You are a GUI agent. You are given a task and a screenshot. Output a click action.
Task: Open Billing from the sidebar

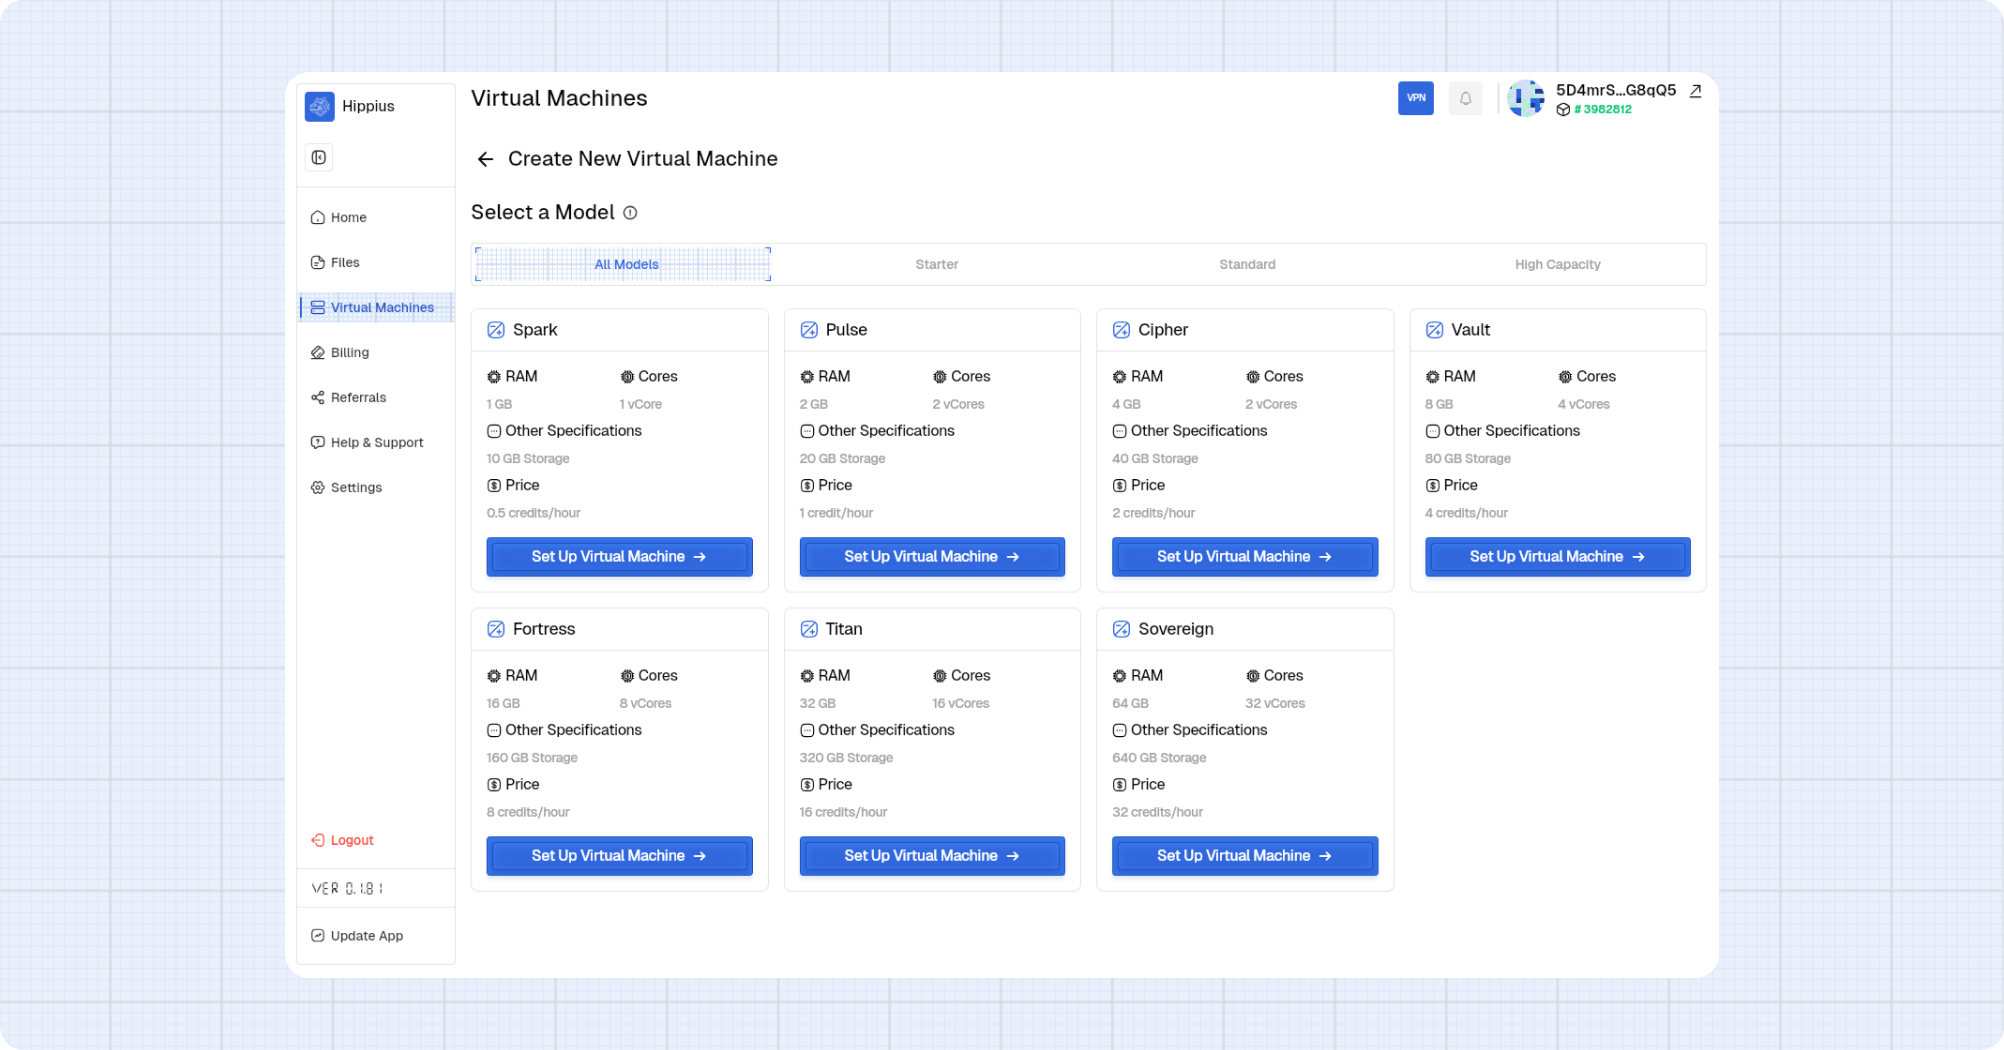pos(350,352)
